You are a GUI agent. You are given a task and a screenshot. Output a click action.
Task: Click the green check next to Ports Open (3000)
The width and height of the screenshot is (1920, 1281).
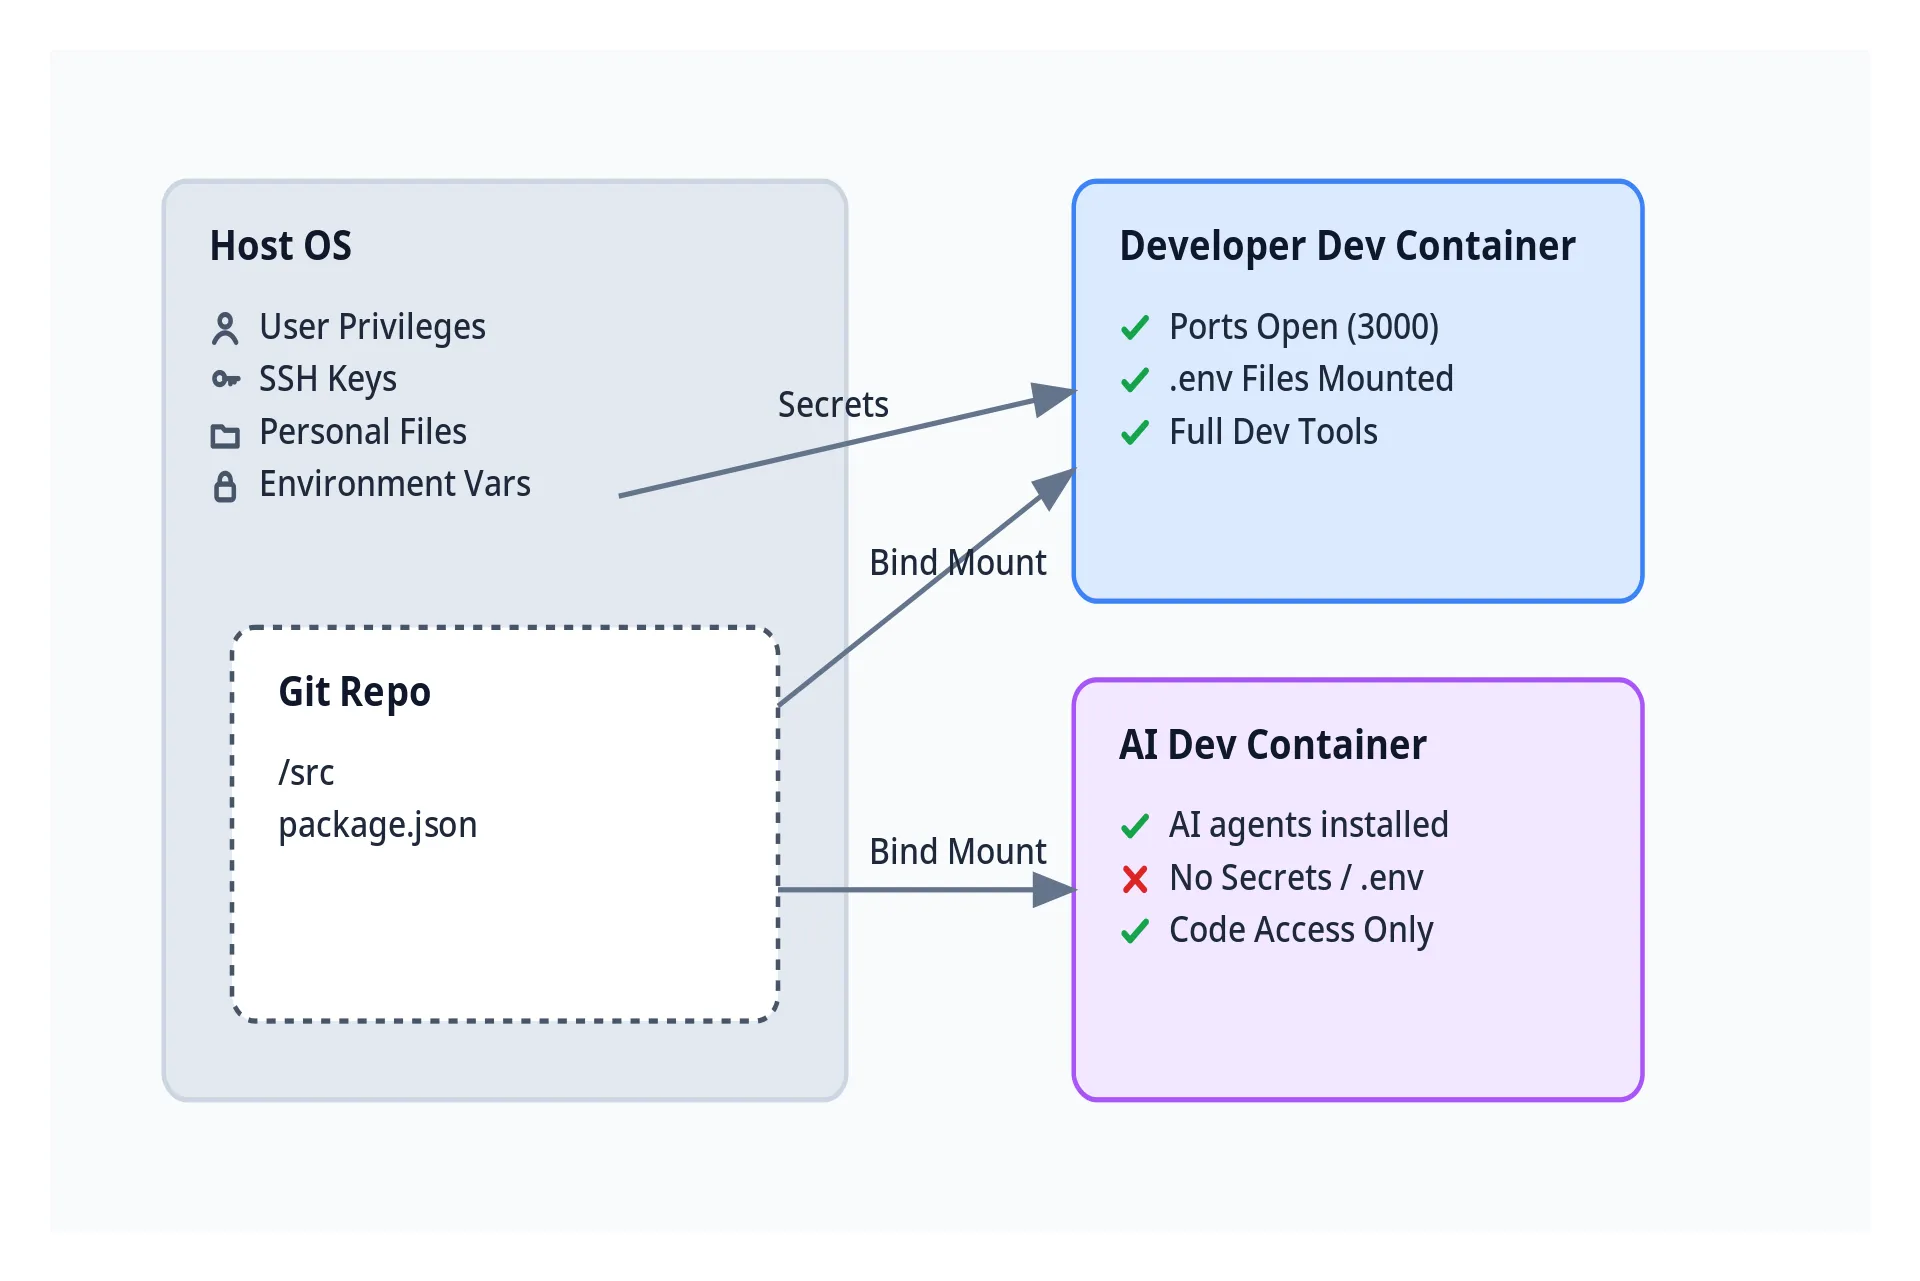coord(1135,328)
